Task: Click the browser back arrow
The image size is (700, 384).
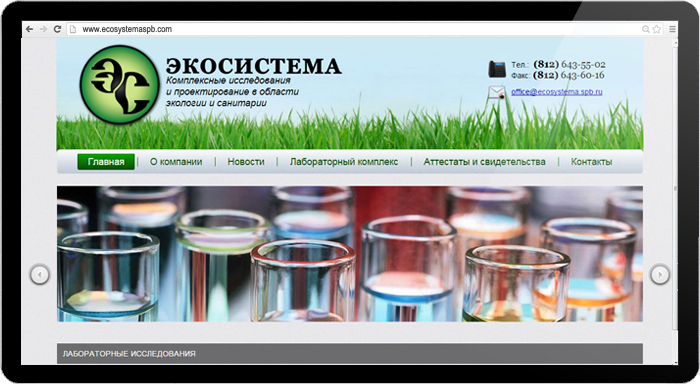Action: click(29, 29)
